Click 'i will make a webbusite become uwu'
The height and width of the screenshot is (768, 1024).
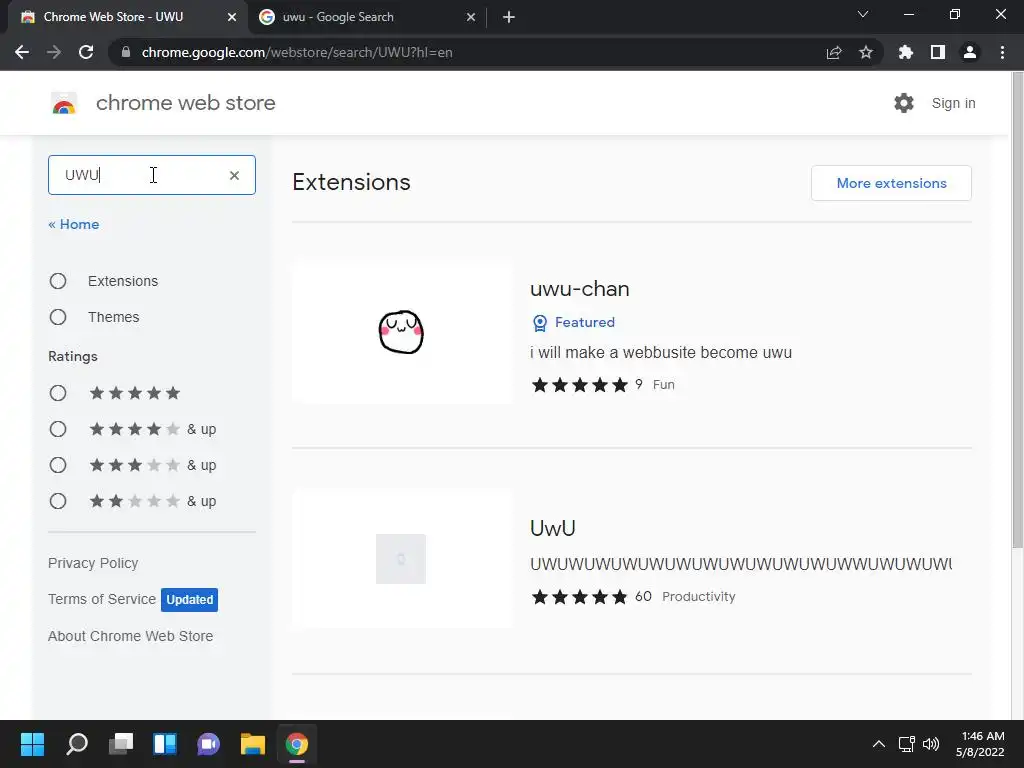(x=661, y=353)
